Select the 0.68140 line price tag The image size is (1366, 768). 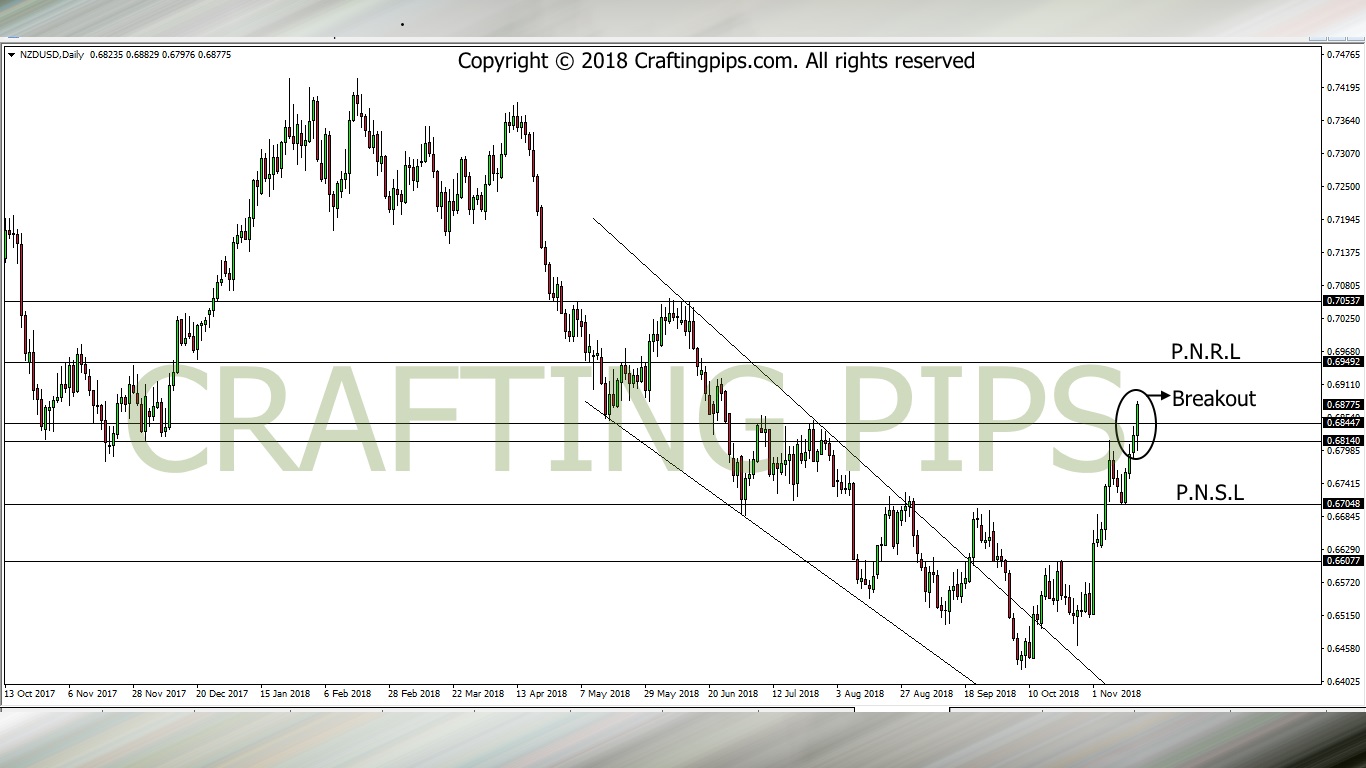click(x=1342, y=441)
